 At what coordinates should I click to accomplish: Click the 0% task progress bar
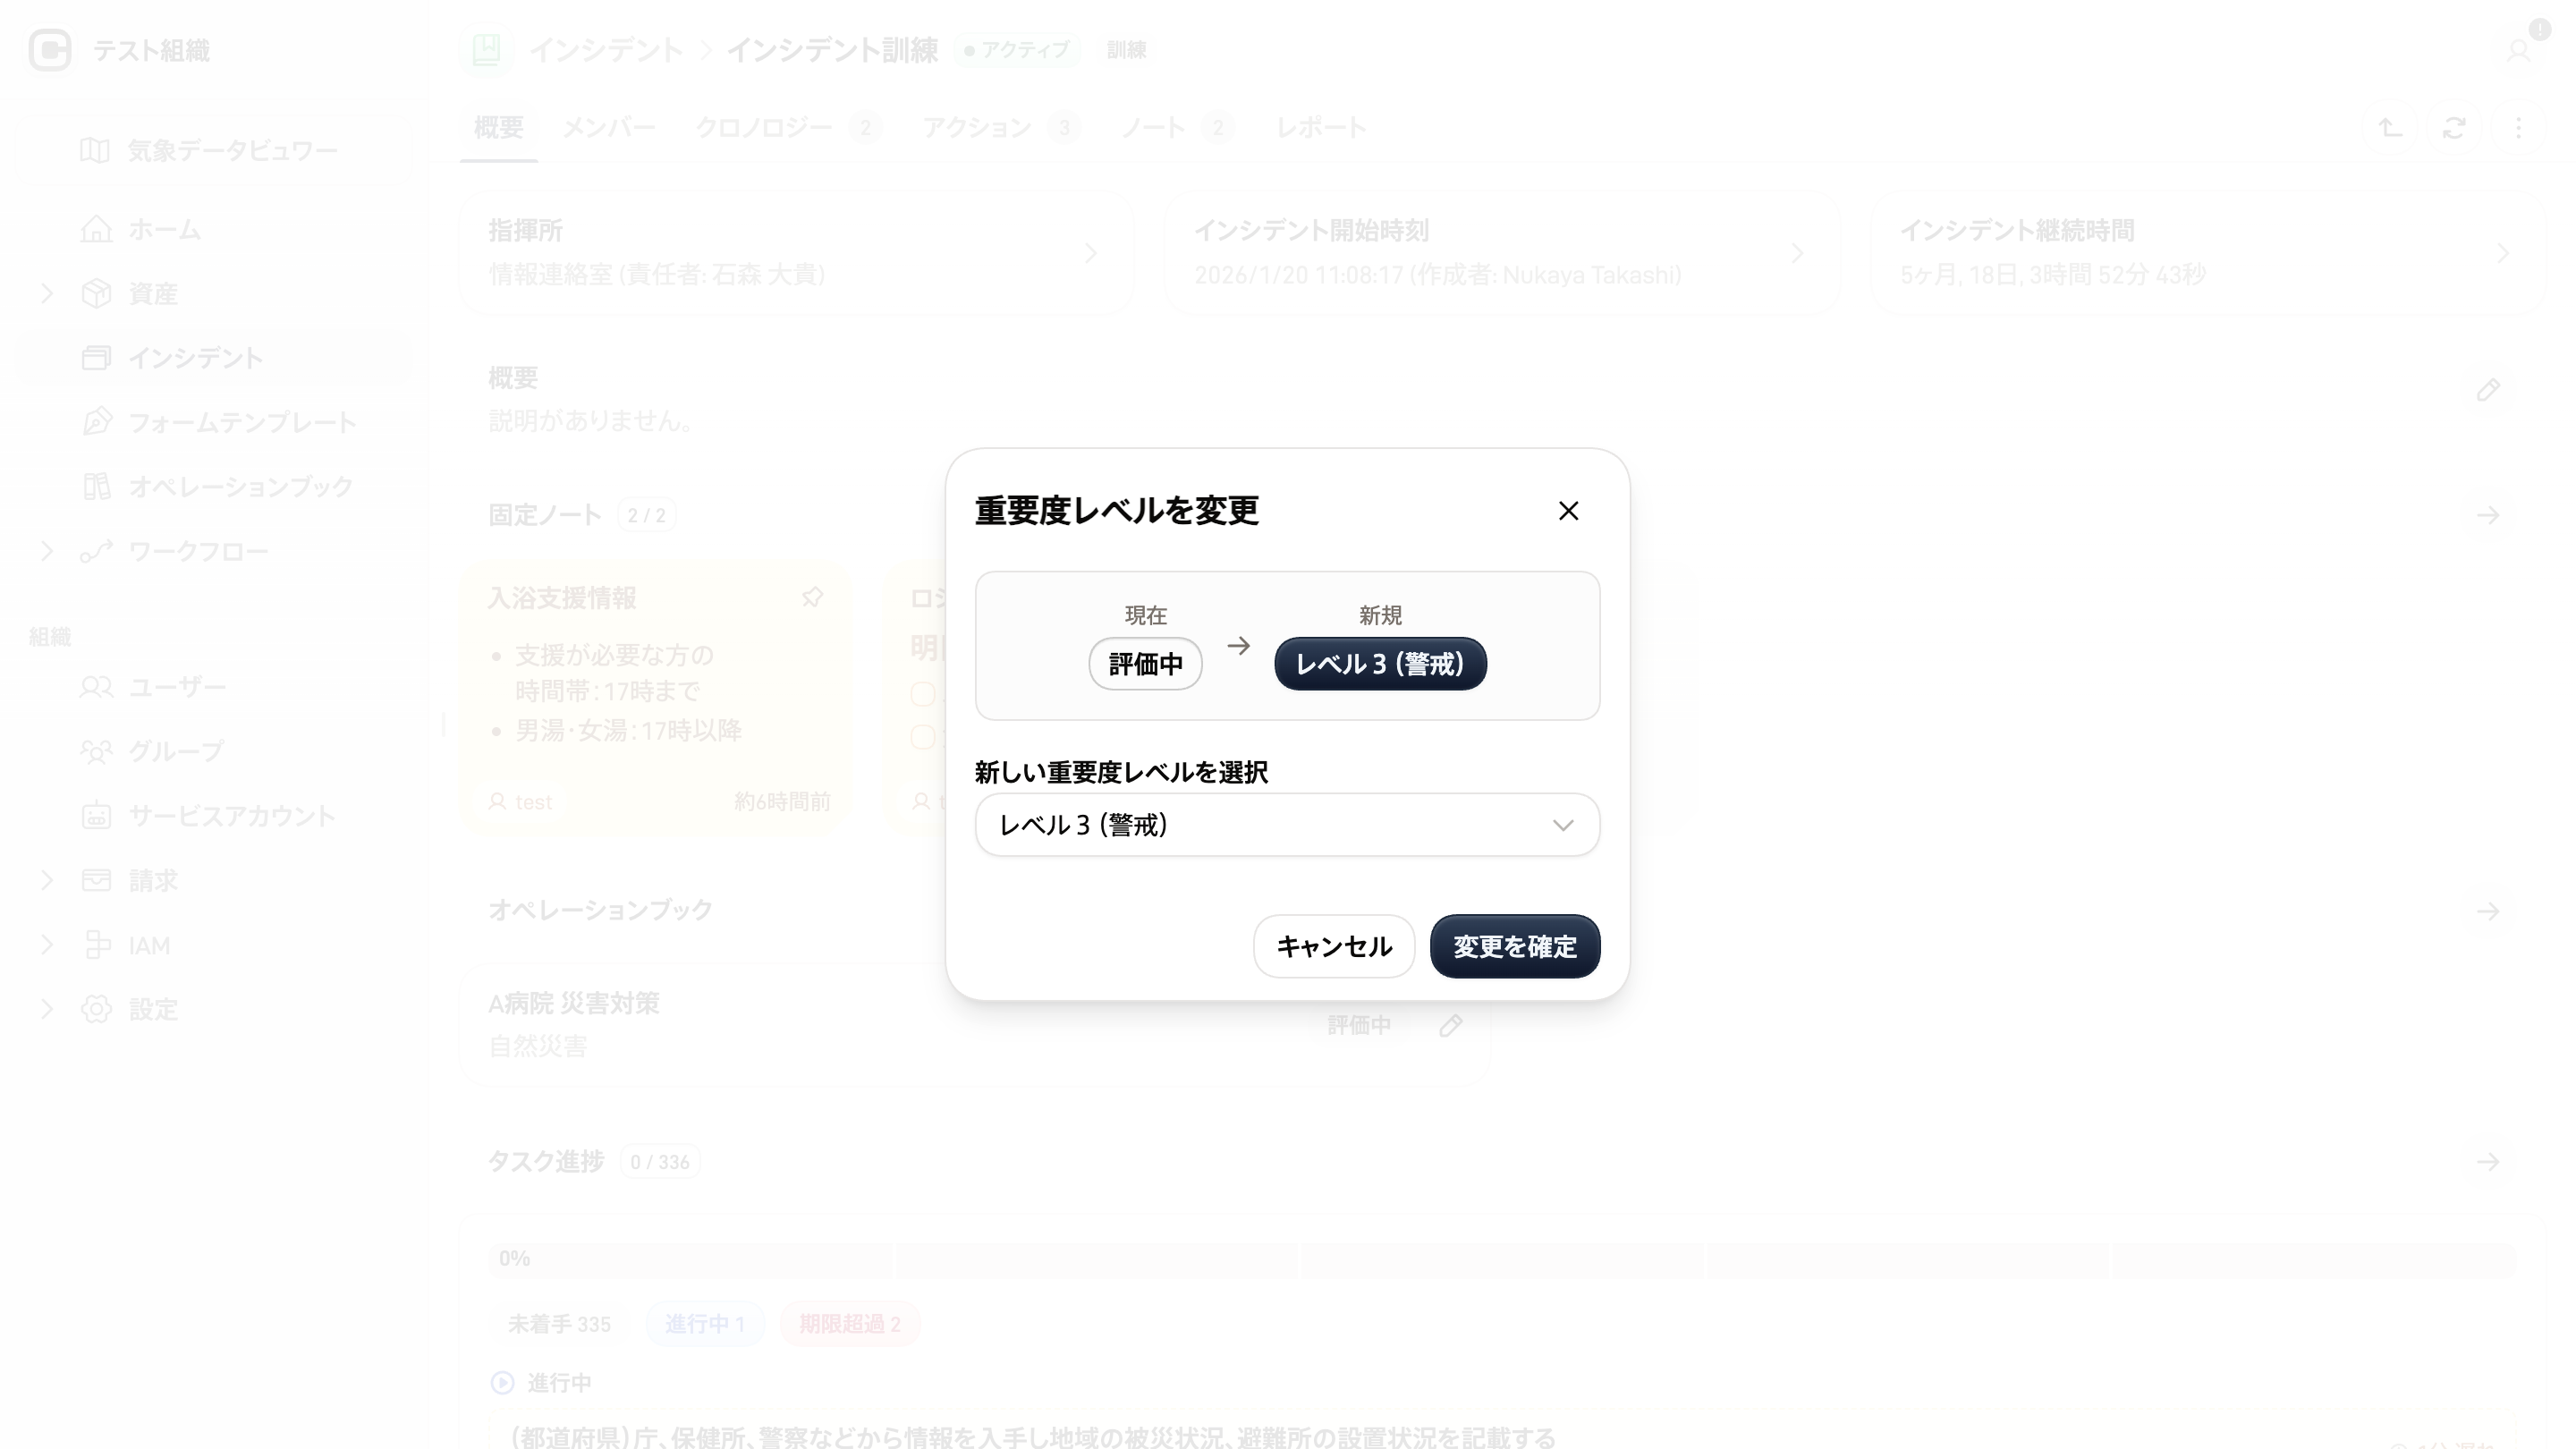1502,1259
